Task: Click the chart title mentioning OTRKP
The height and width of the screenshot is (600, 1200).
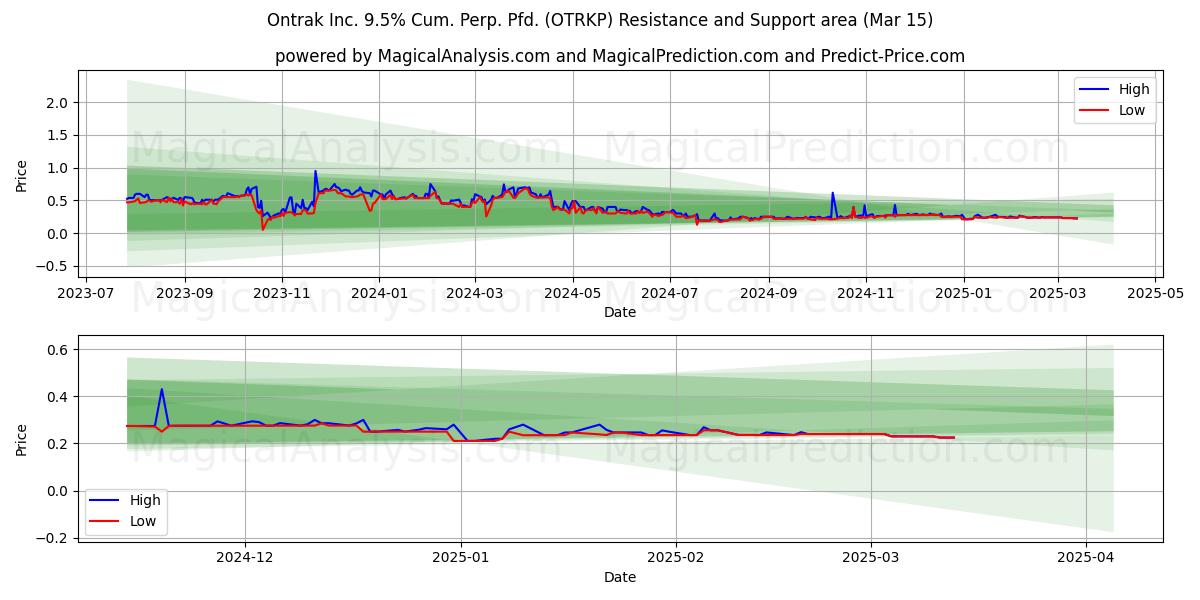Action: click(600, 20)
